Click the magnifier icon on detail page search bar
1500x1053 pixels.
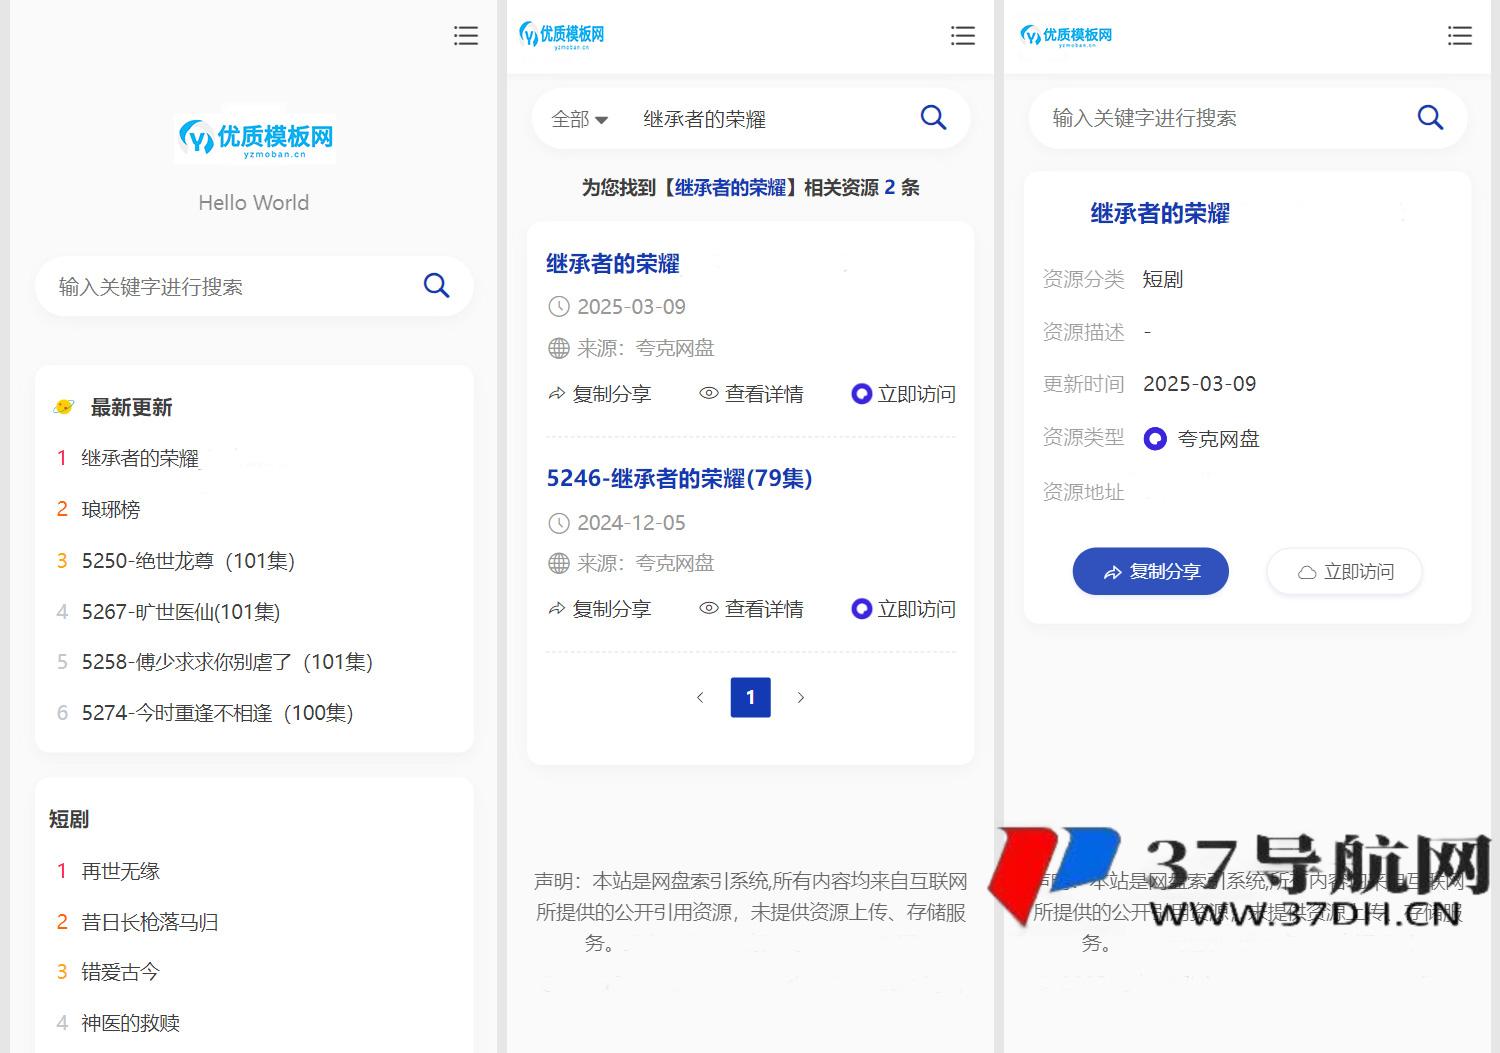(x=1430, y=117)
